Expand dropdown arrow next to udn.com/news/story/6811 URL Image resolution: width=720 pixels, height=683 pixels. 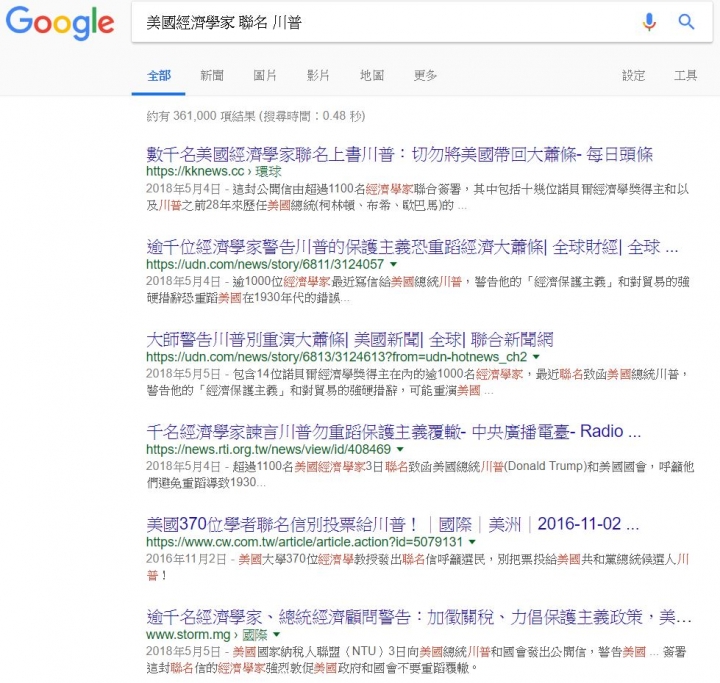pyautogui.click(x=393, y=265)
